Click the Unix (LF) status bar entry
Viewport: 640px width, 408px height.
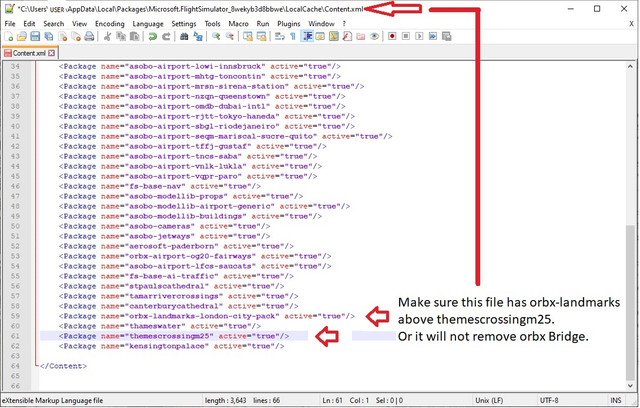(x=489, y=400)
